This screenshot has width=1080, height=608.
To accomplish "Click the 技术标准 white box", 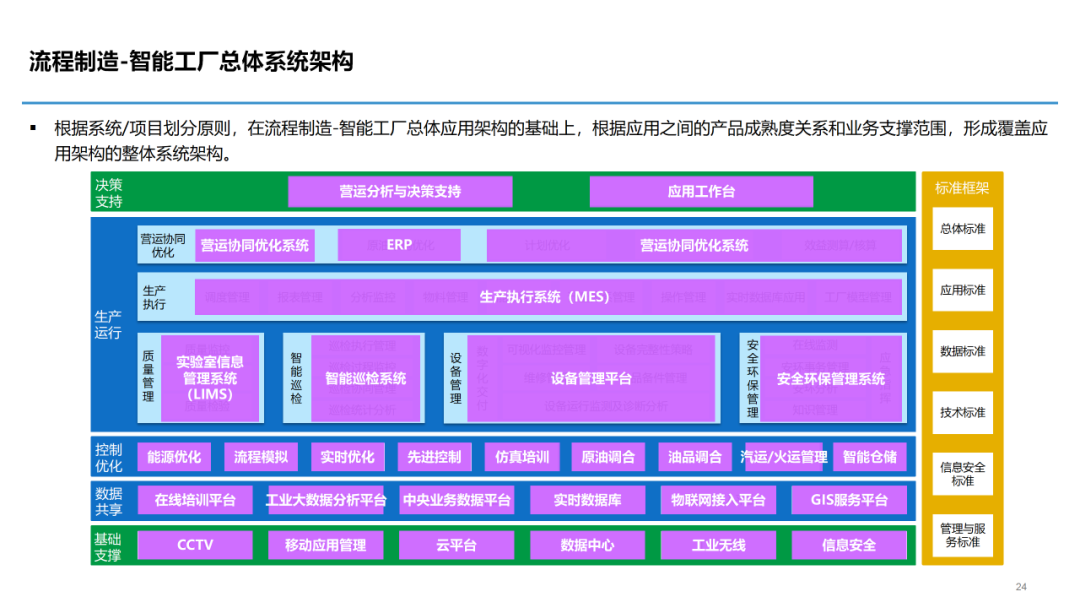I will tap(963, 412).
